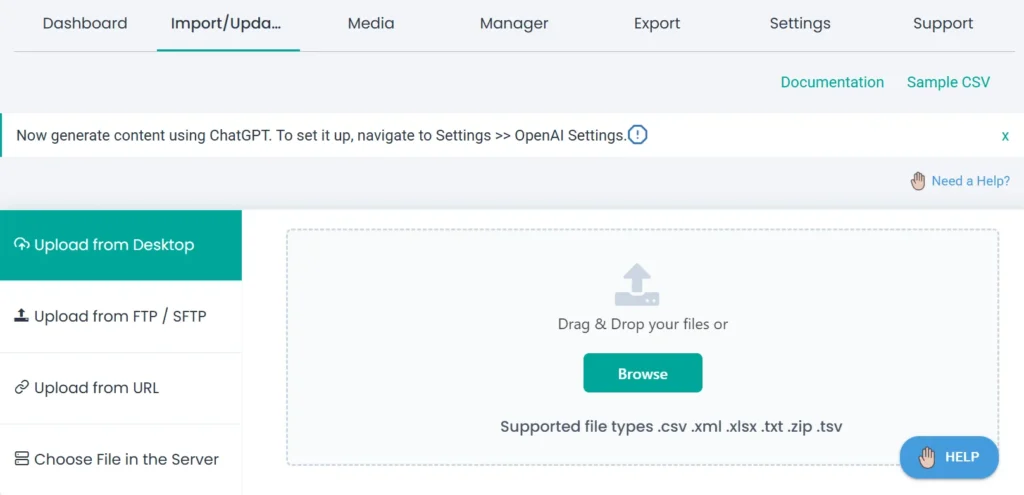Click the hand icon on HELP button
The image size is (1024, 495).
pyautogui.click(x=927, y=457)
